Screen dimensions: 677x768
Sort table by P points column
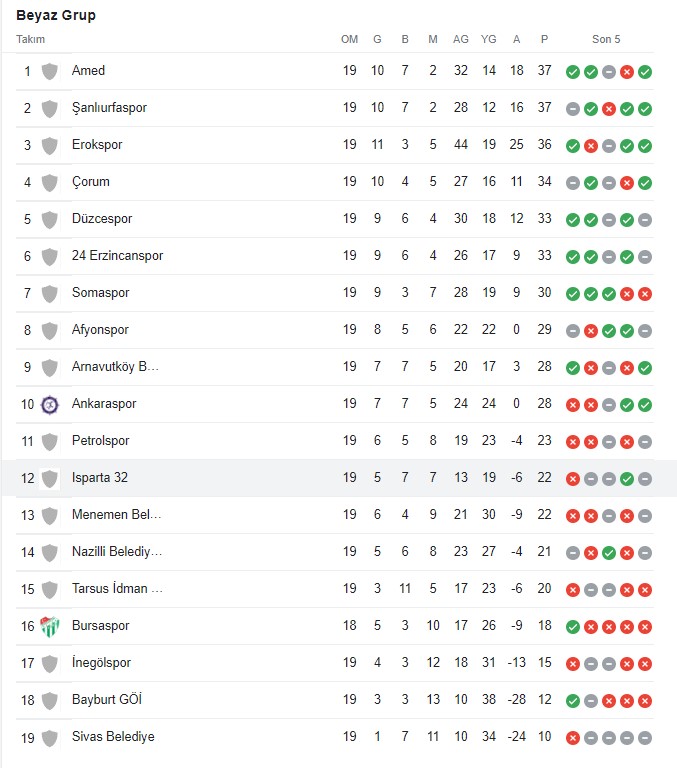coord(544,39)
